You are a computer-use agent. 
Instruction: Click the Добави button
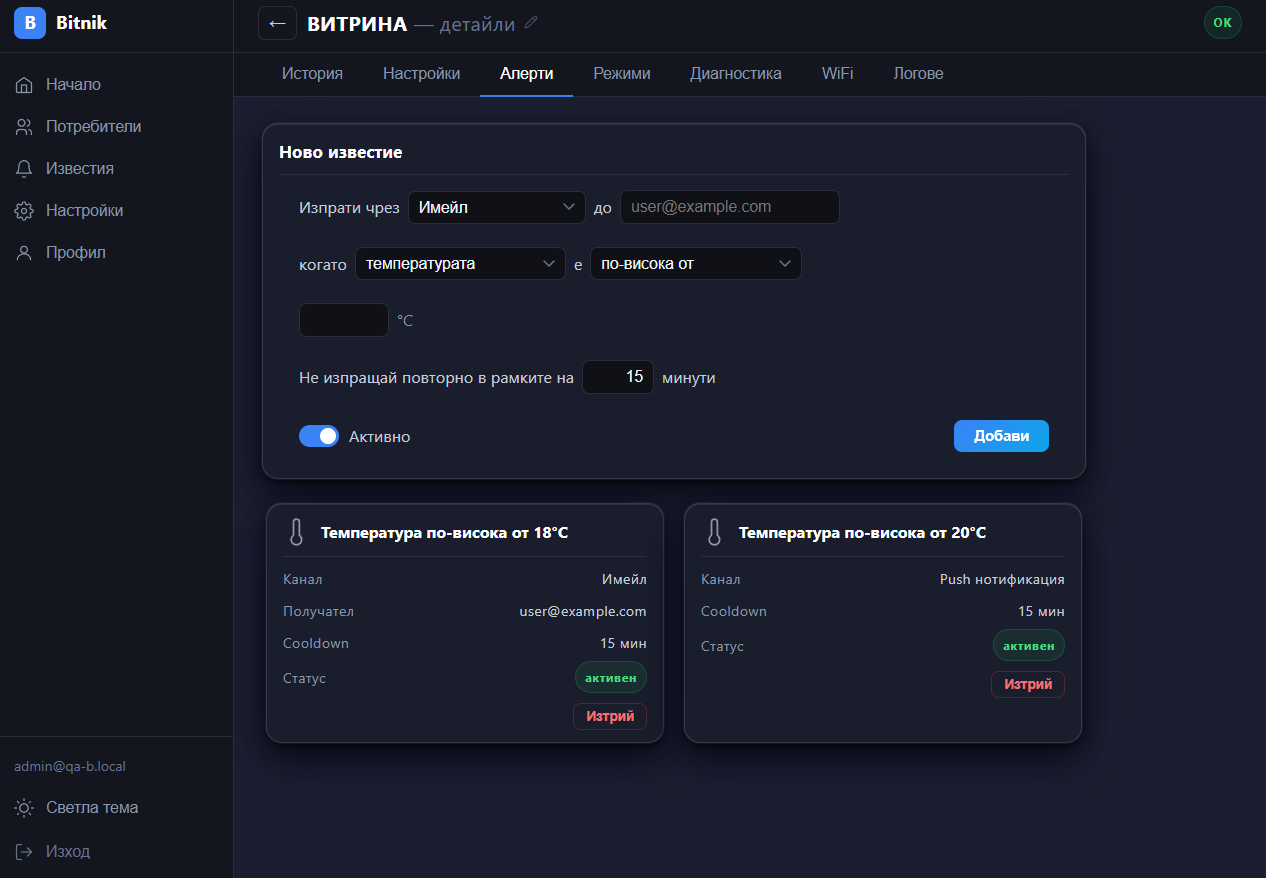(x=1001, y=436)
